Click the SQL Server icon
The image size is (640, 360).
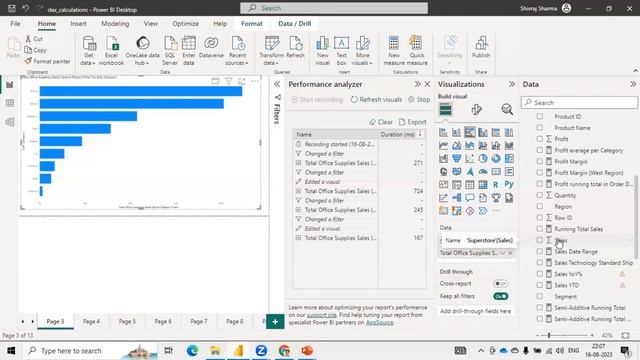[170, 51]
